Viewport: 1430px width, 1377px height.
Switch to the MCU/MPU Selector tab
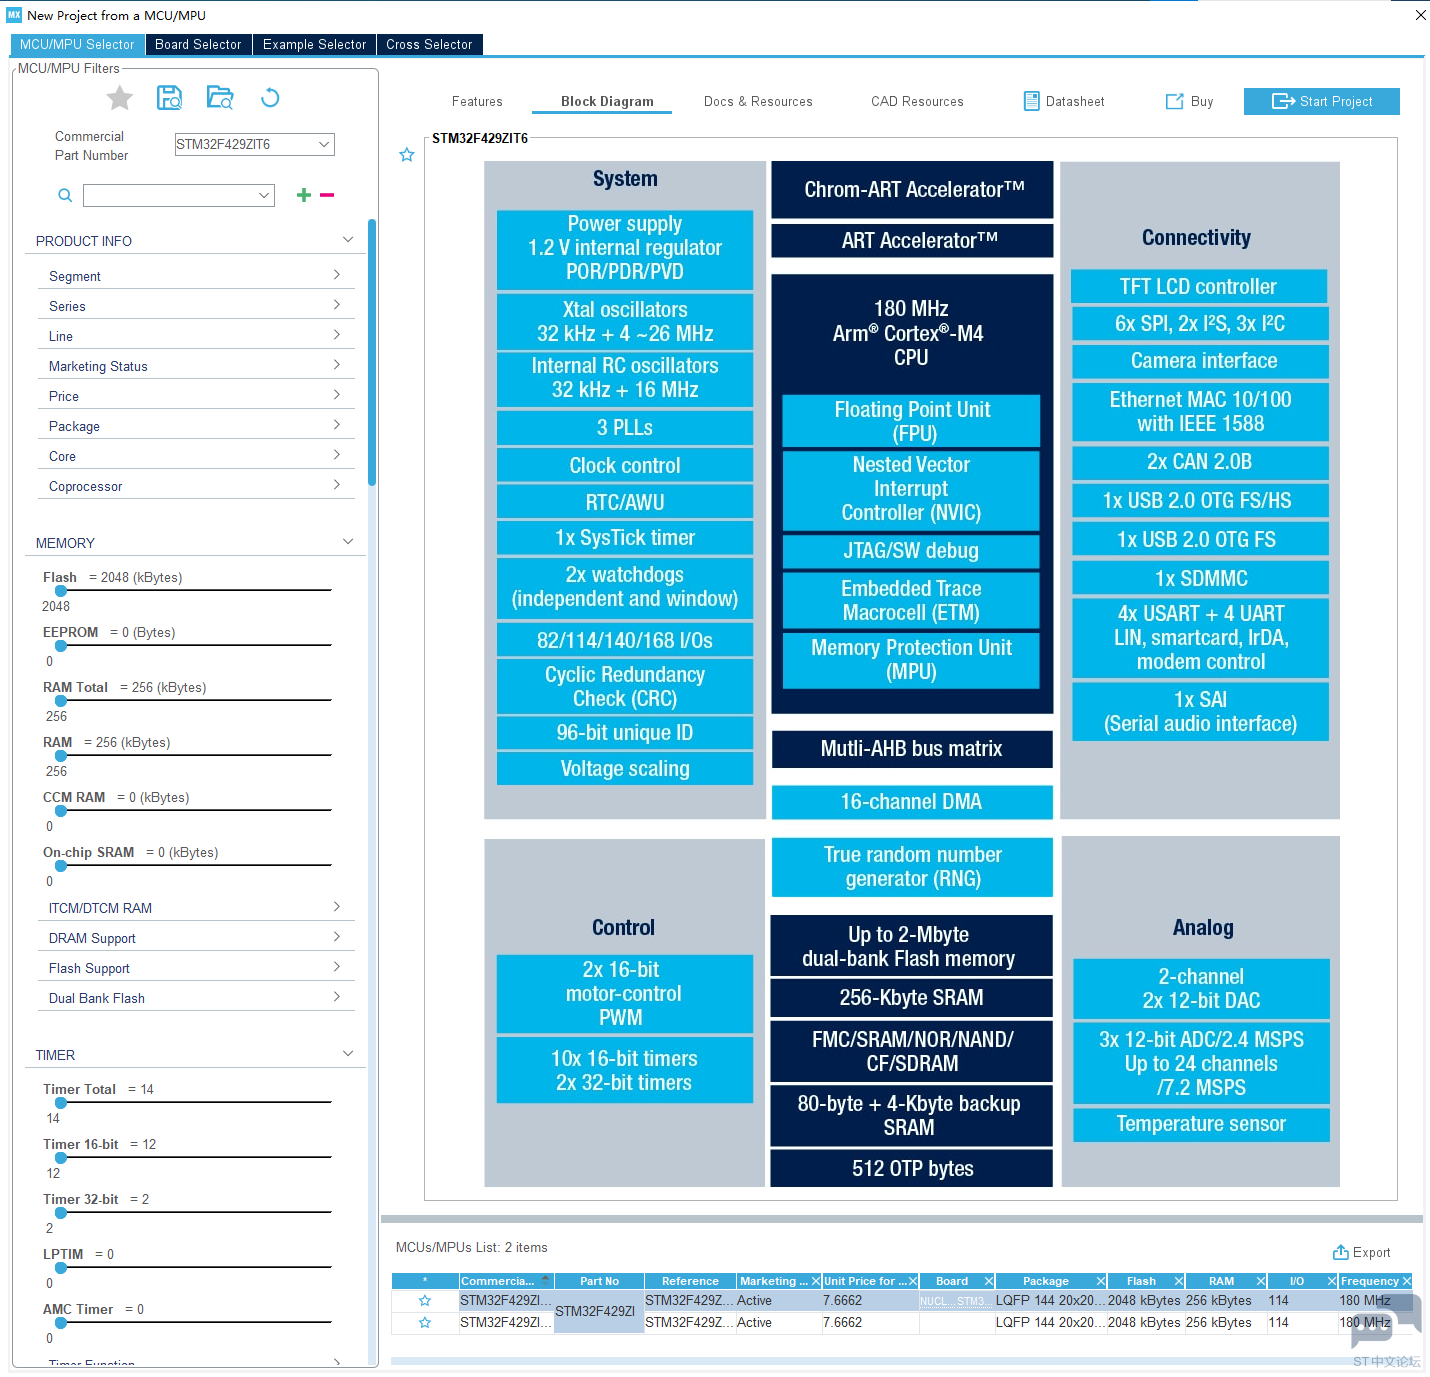(77, 45)
